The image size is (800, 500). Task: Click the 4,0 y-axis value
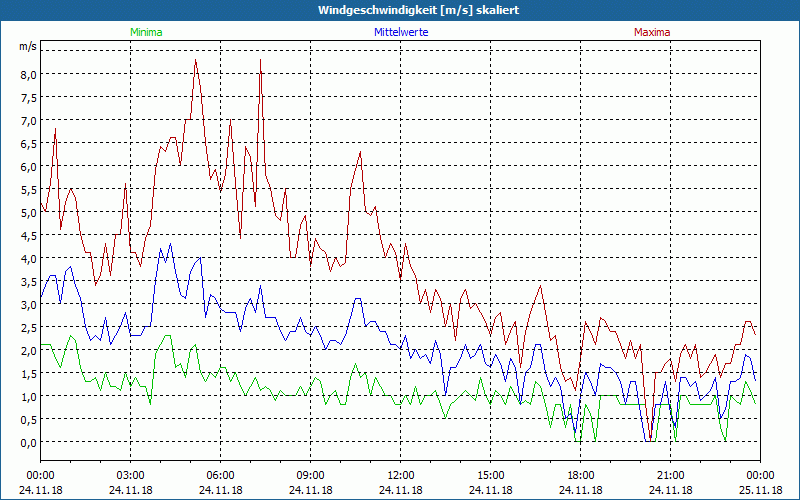pyautogui.click(x=28, y=258)
